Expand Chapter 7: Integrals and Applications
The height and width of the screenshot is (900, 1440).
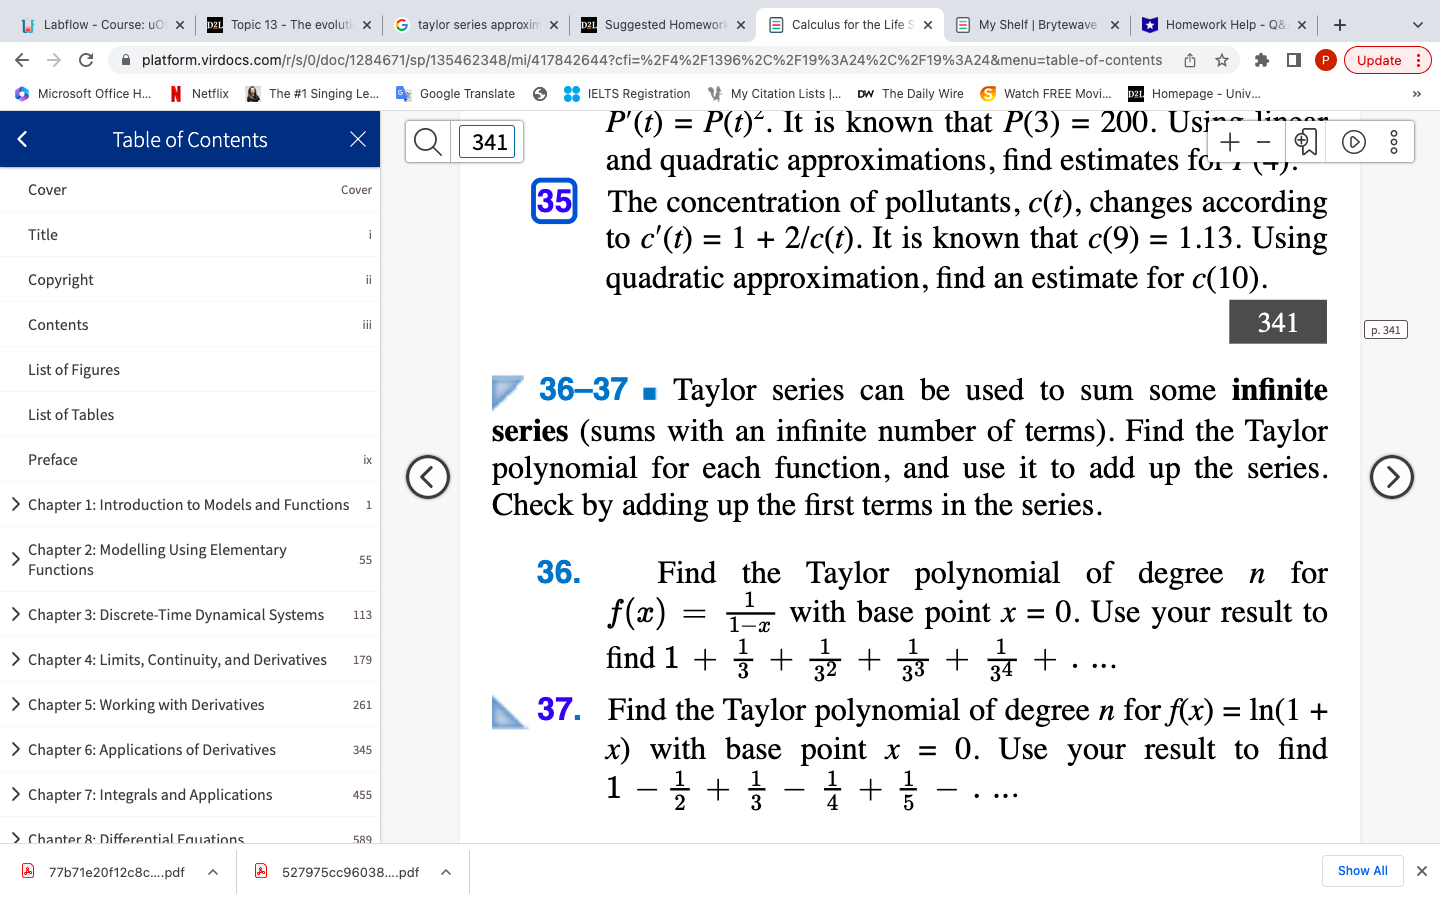pyautogui.click(x=15, y=794)
